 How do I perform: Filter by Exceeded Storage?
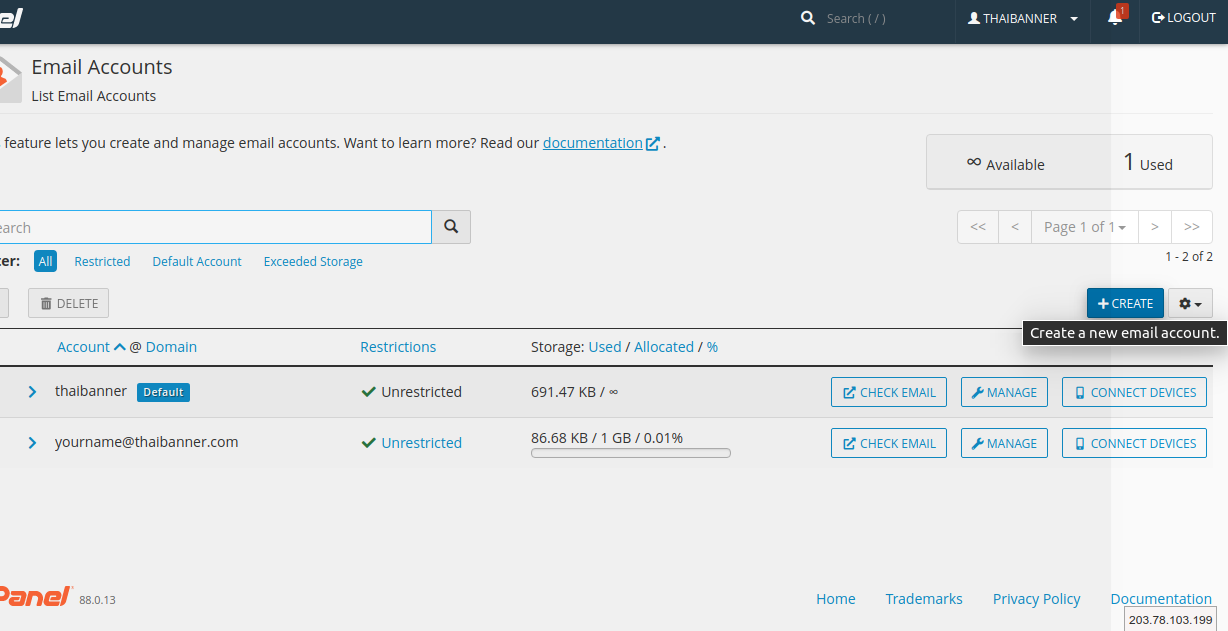[x=313, y=261]
